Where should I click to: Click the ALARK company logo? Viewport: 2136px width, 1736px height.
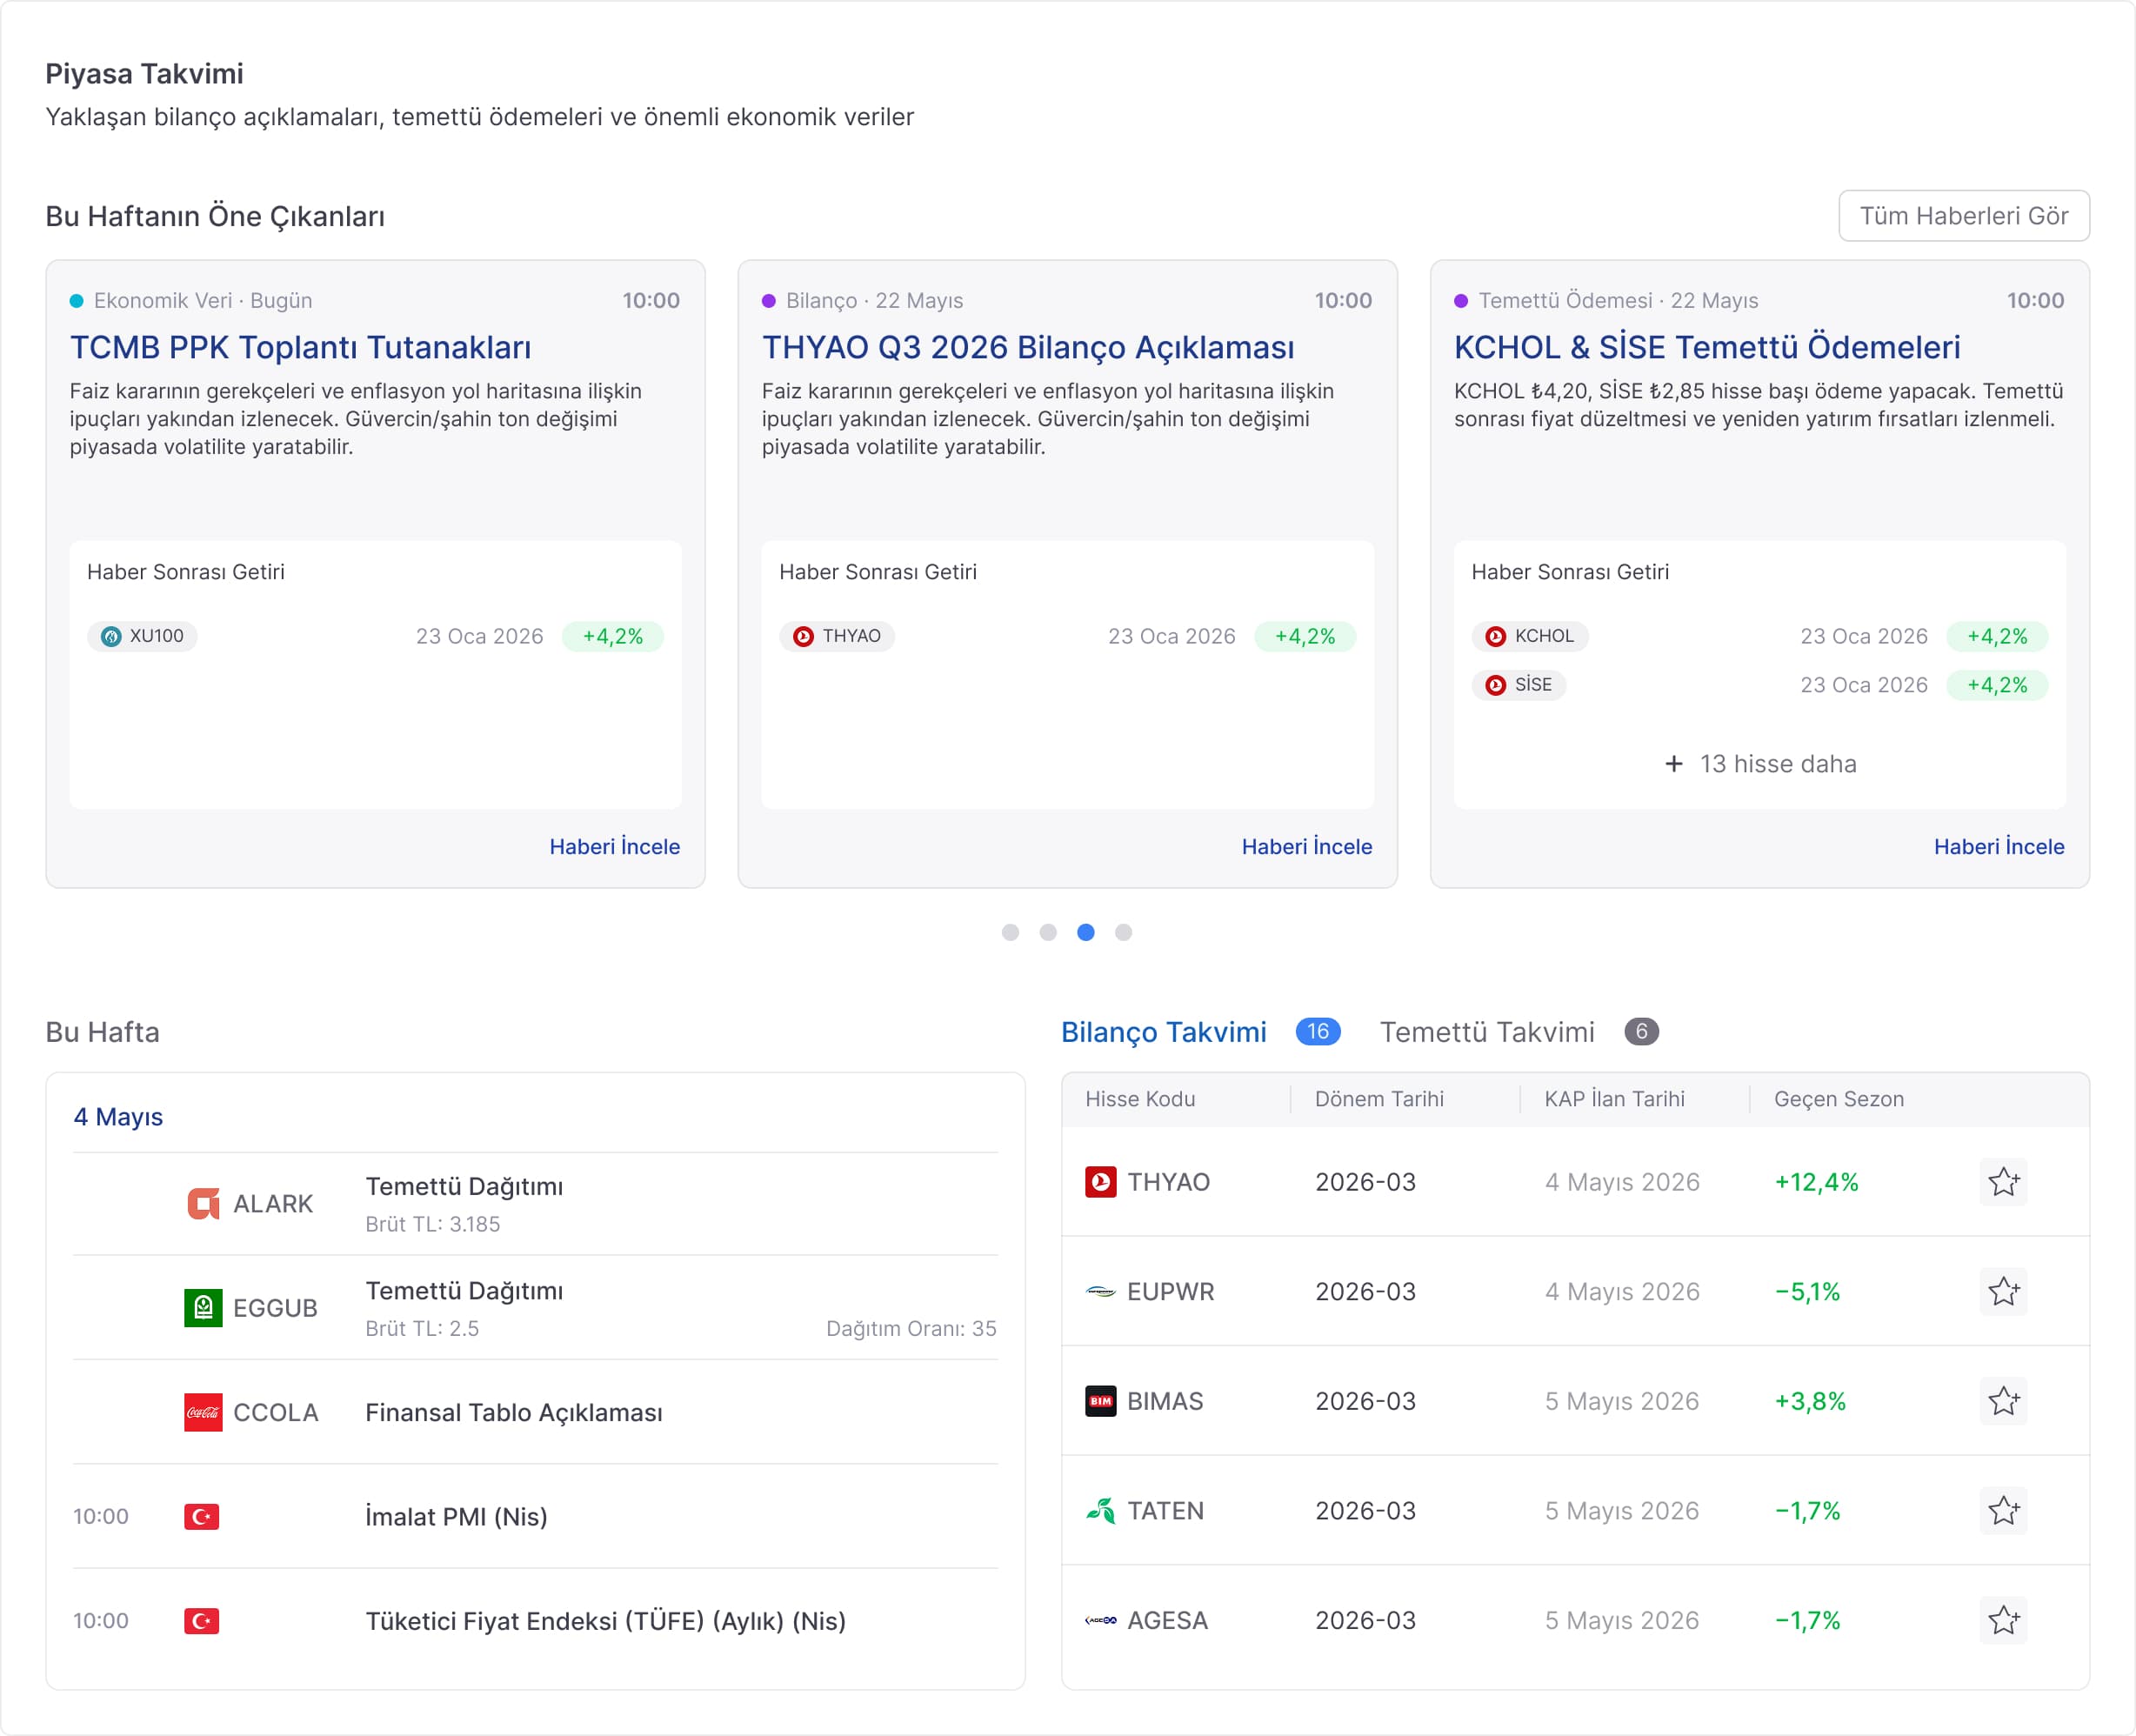(x=203, y=1204)
